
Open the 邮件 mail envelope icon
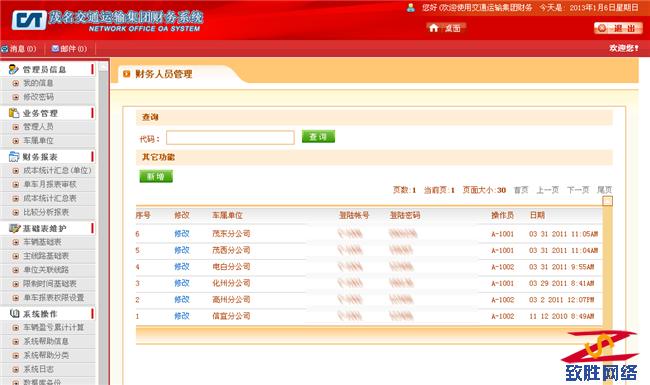55,48
